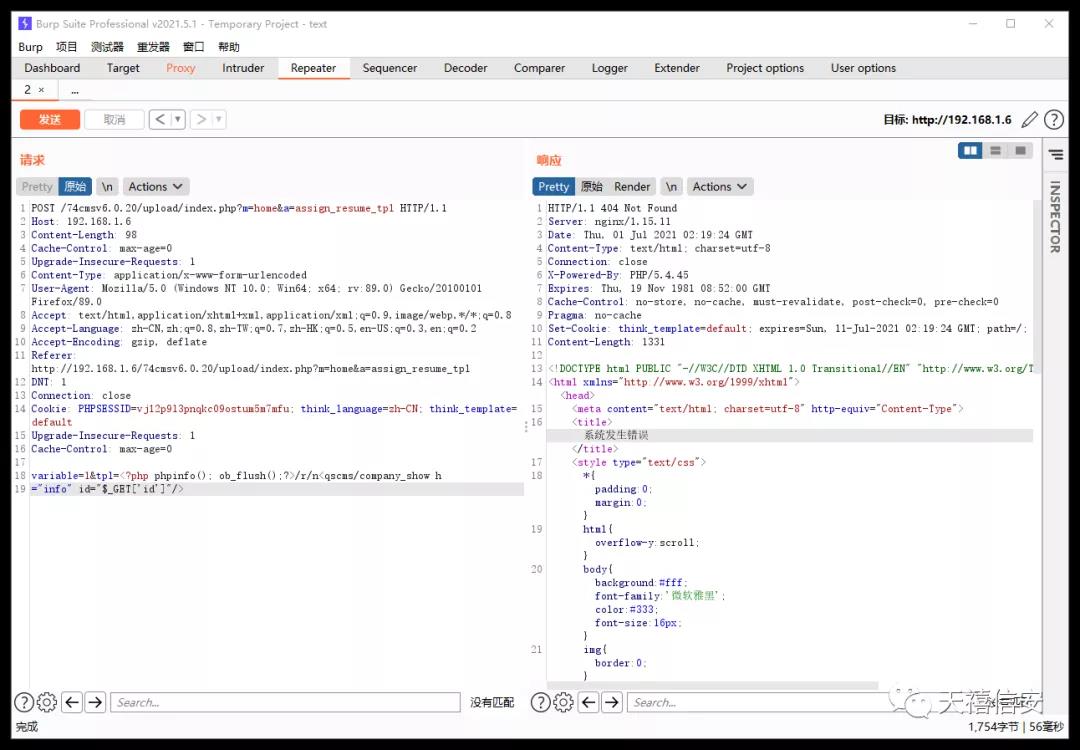
Task: Expand the forward-history dropdown arrow
Action: click(219, 120)
